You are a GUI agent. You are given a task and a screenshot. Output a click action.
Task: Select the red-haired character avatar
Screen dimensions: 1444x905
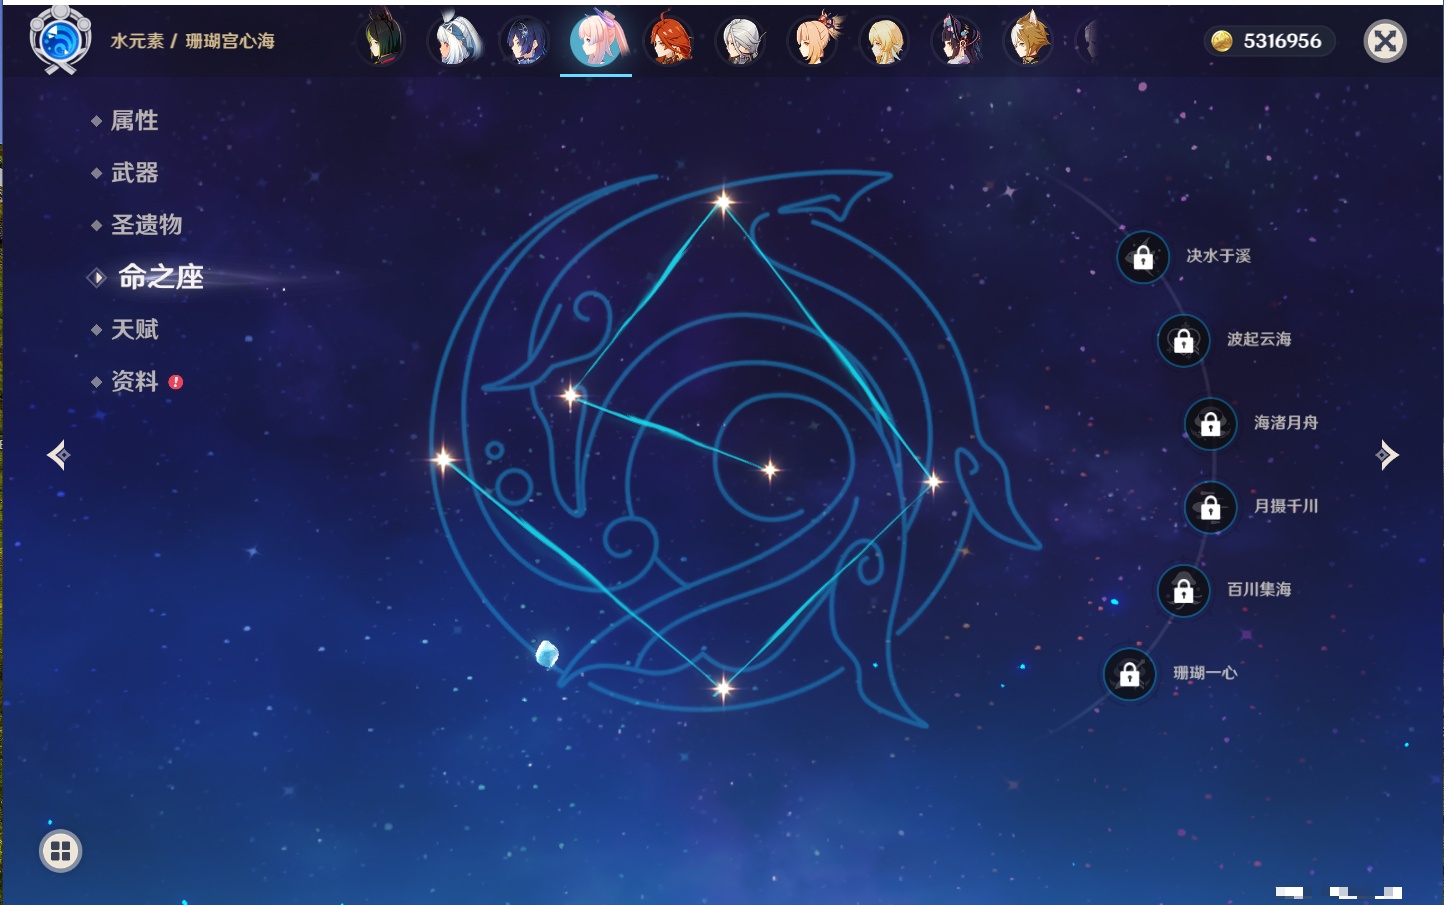point(669,41)
